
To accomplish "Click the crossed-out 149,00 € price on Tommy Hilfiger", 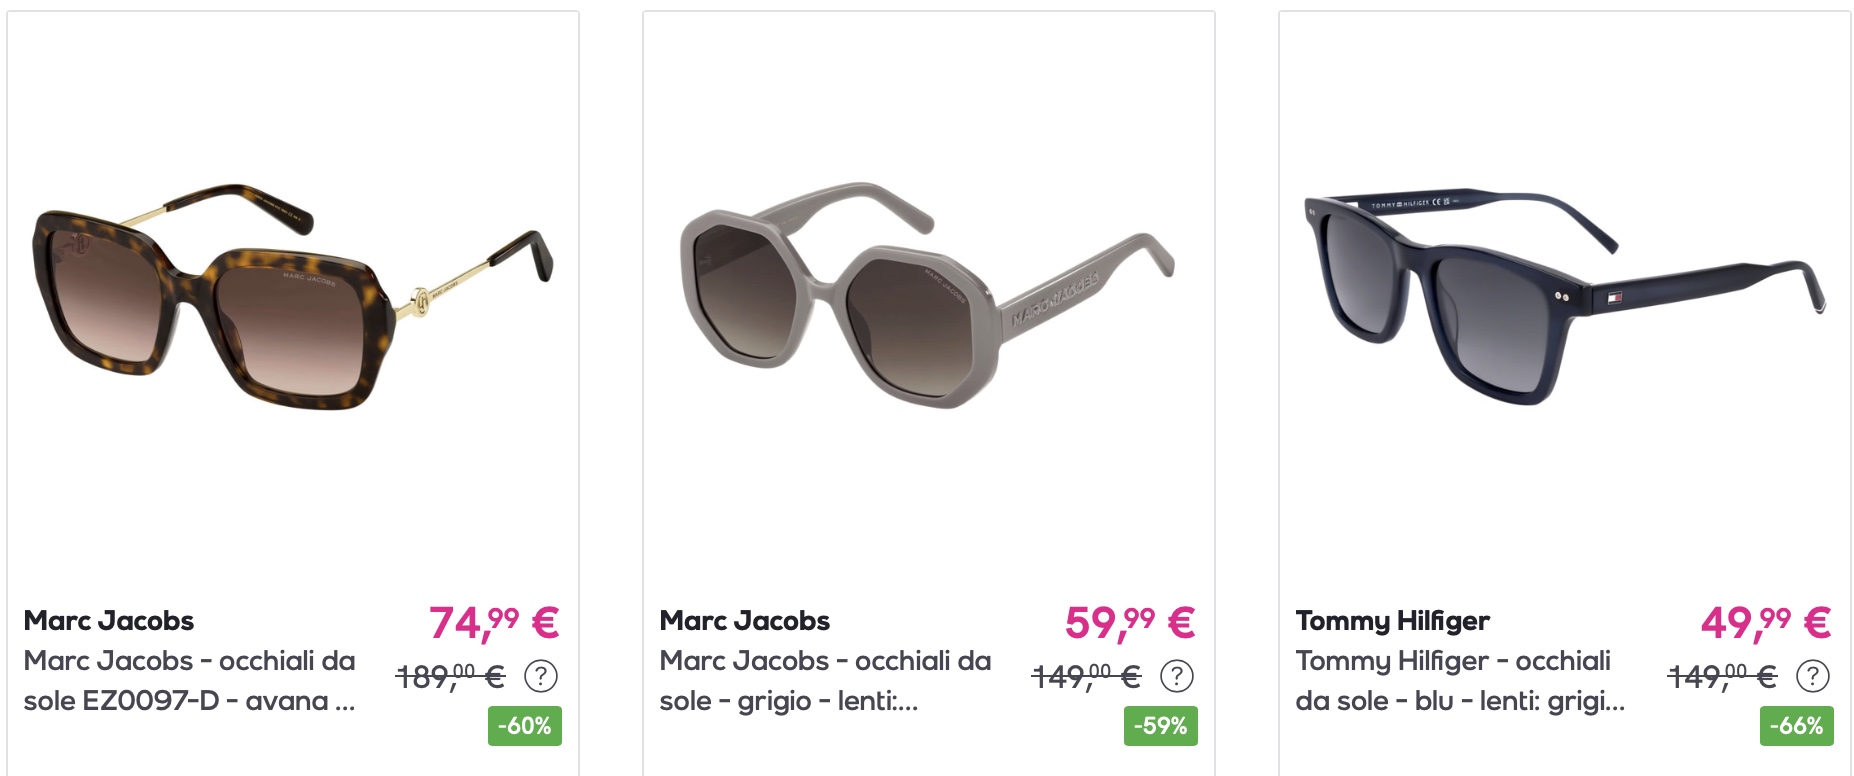I will pos(1722,677).
